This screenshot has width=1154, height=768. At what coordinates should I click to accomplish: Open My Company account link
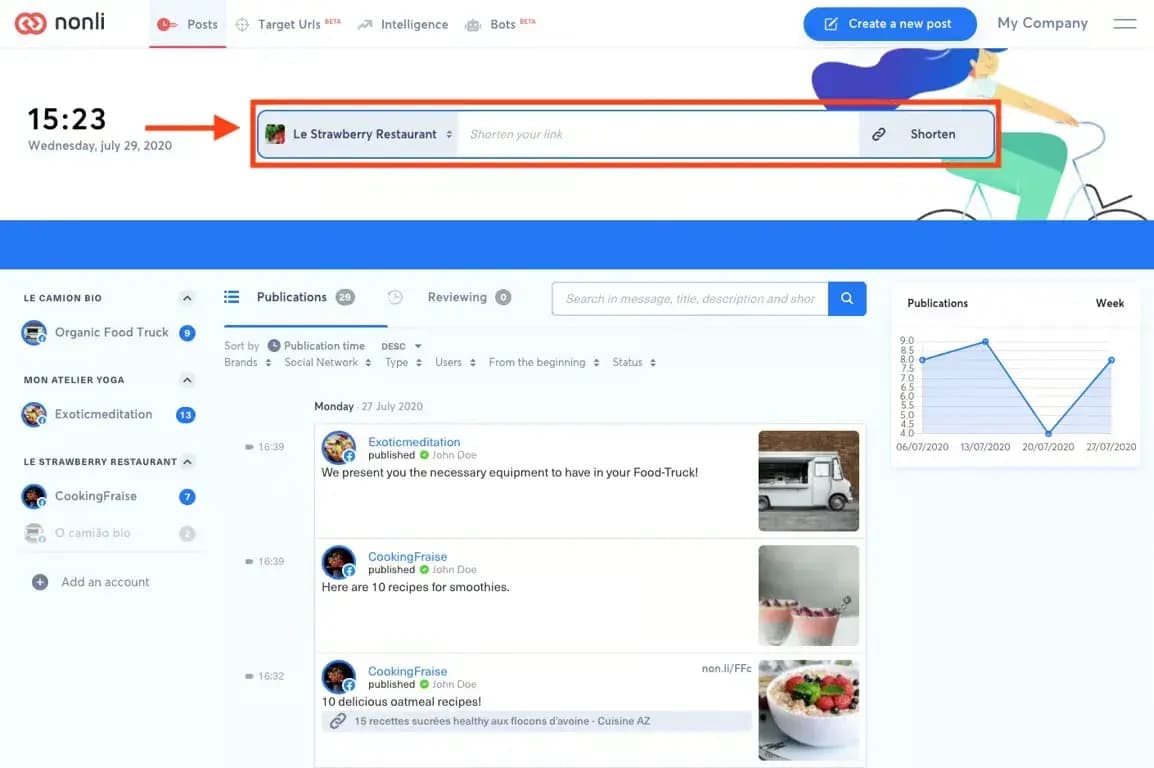(1042, 23)
